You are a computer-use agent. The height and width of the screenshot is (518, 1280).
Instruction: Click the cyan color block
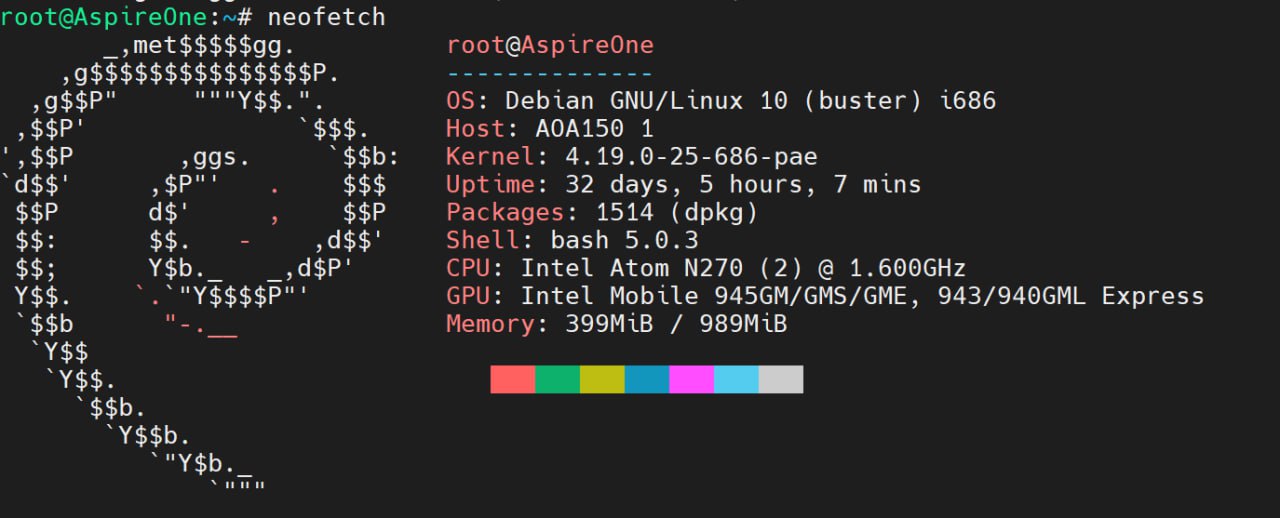click(x=736, y=379)
